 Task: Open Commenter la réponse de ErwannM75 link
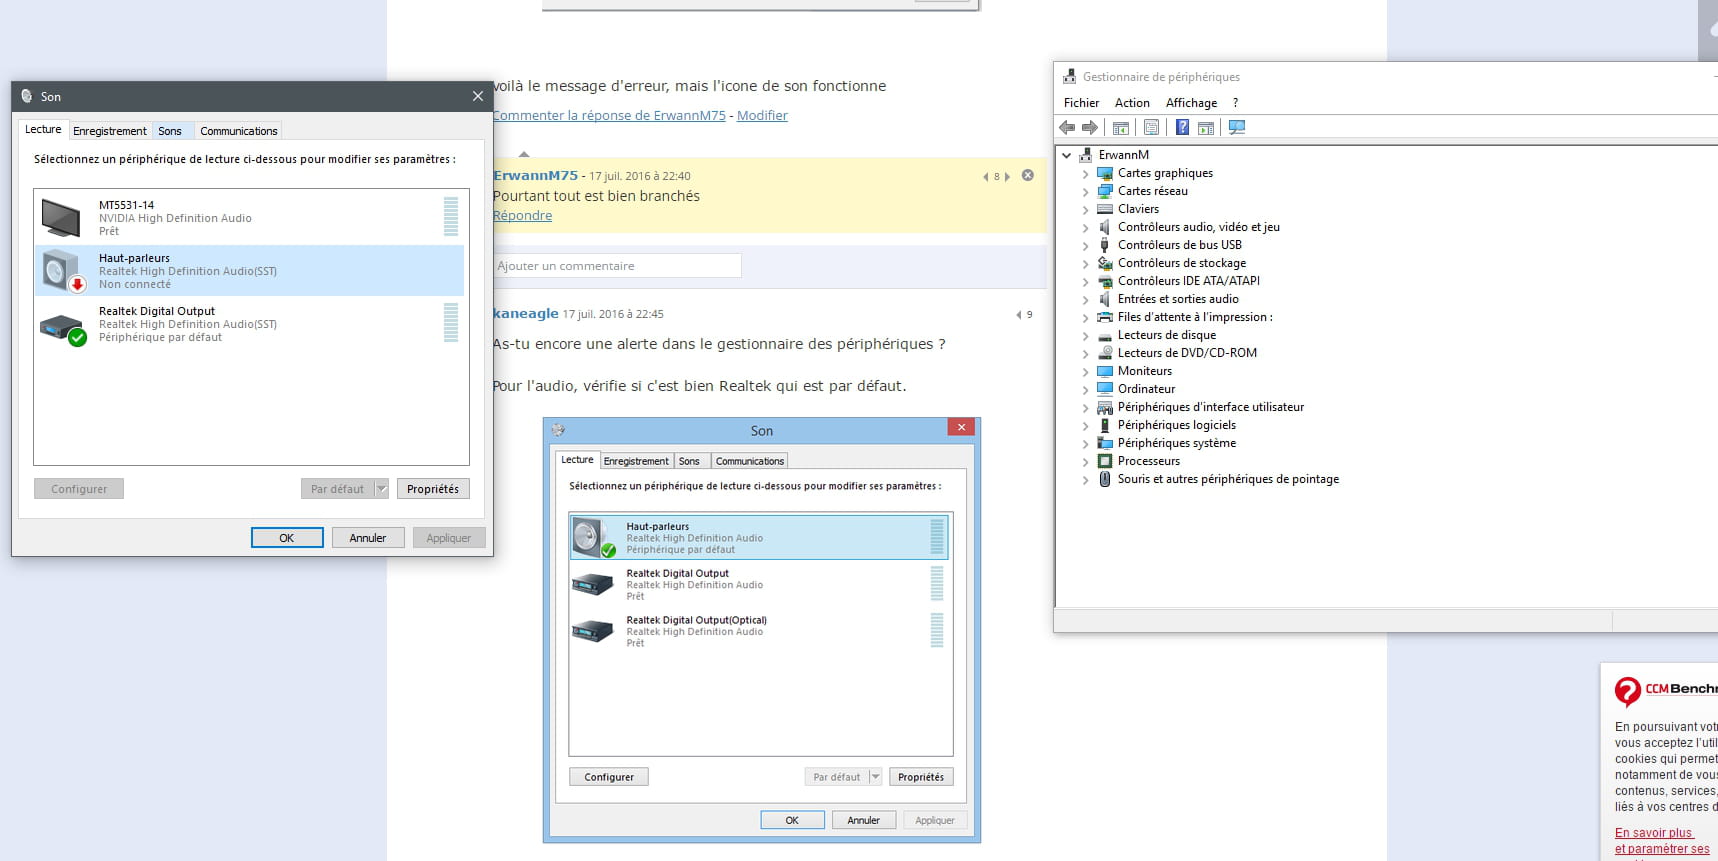coord(609,116)
